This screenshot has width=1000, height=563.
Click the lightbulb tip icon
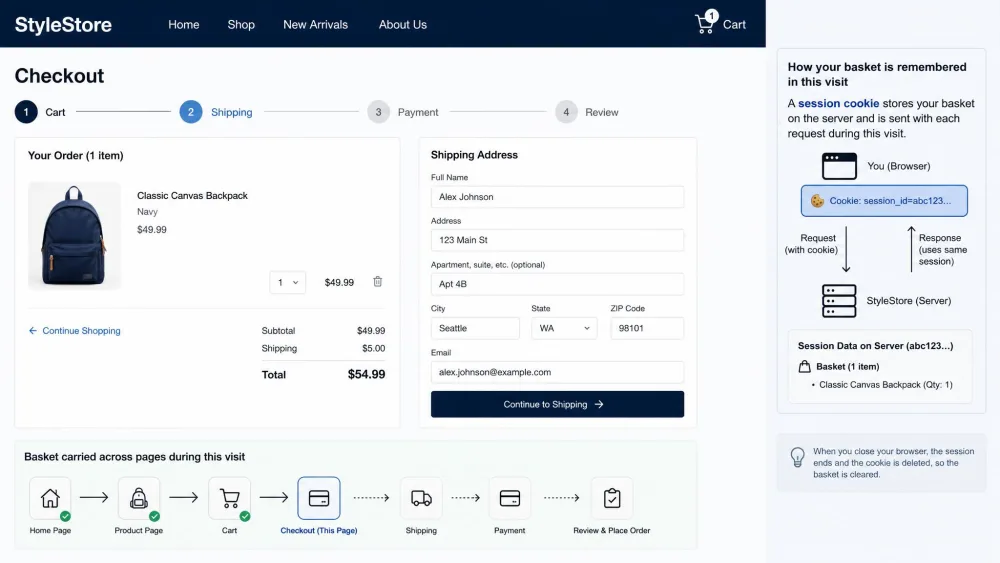click(x=798, y=457)
